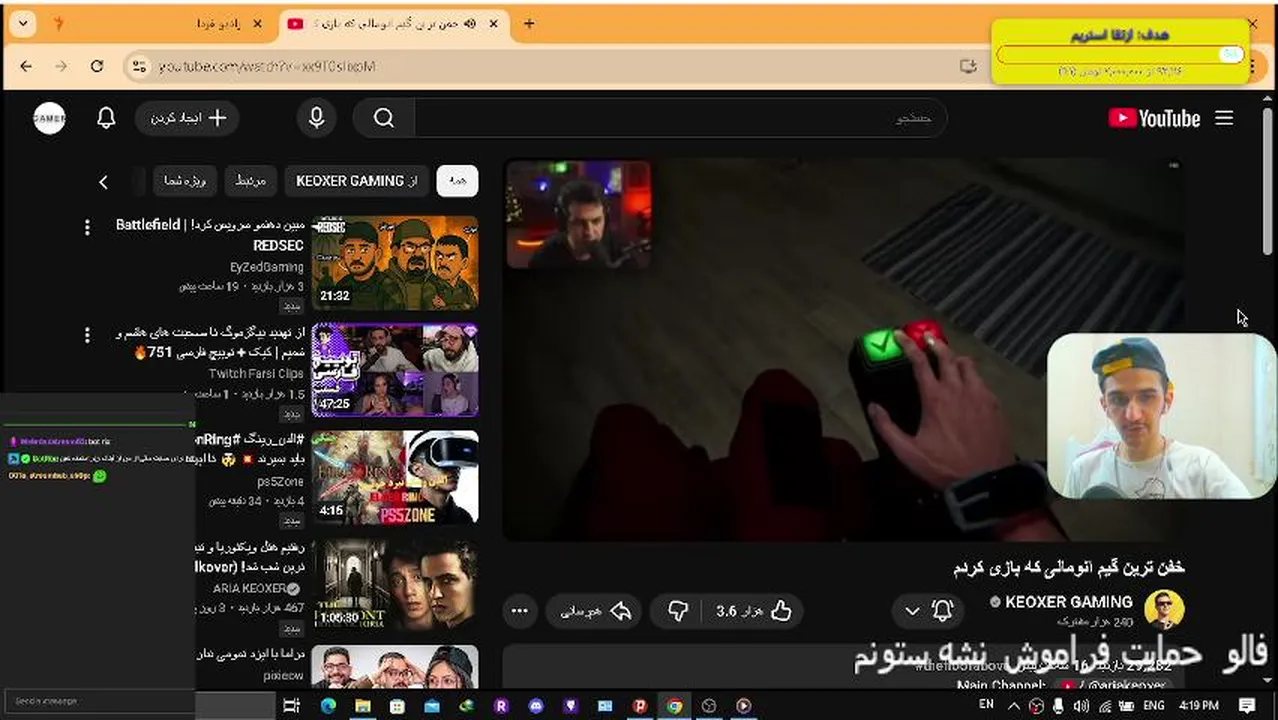This screenshot has width=1278, height=720.
Task: Open Battlefield REDSEC video title
Action: 210,234
